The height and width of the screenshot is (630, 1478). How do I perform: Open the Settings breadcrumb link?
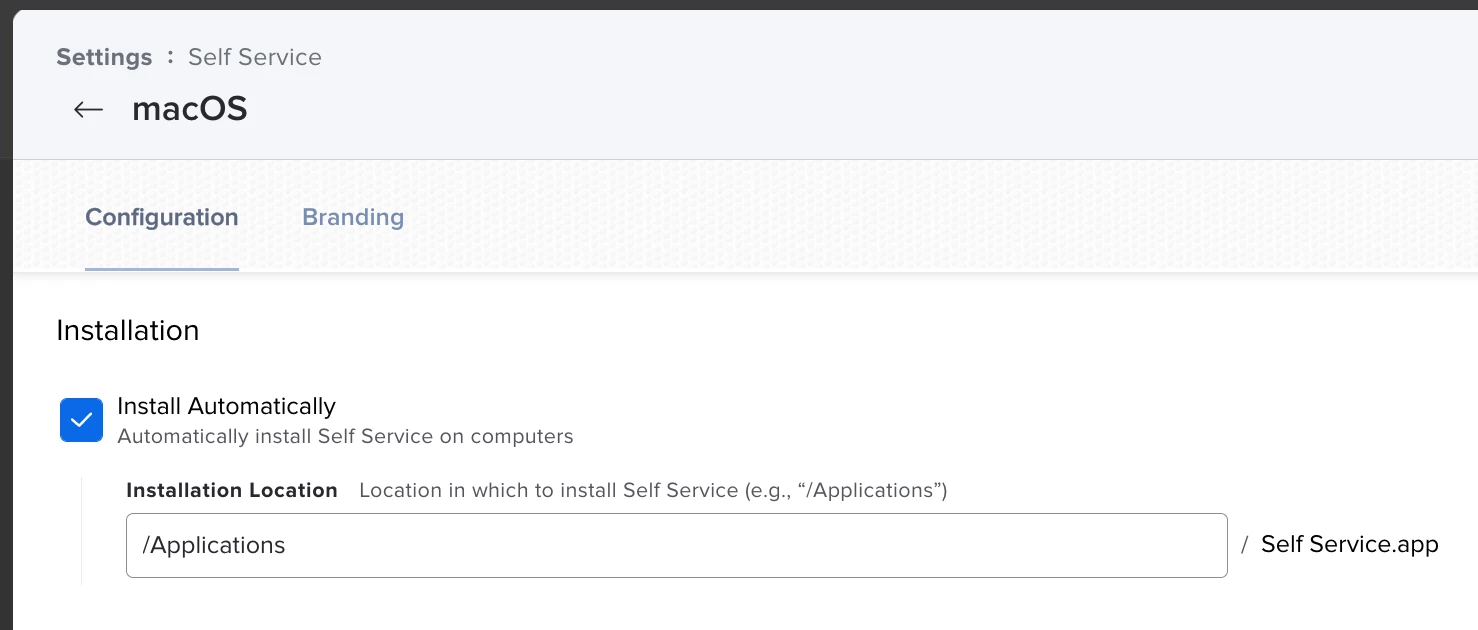(x=104, y=57)
